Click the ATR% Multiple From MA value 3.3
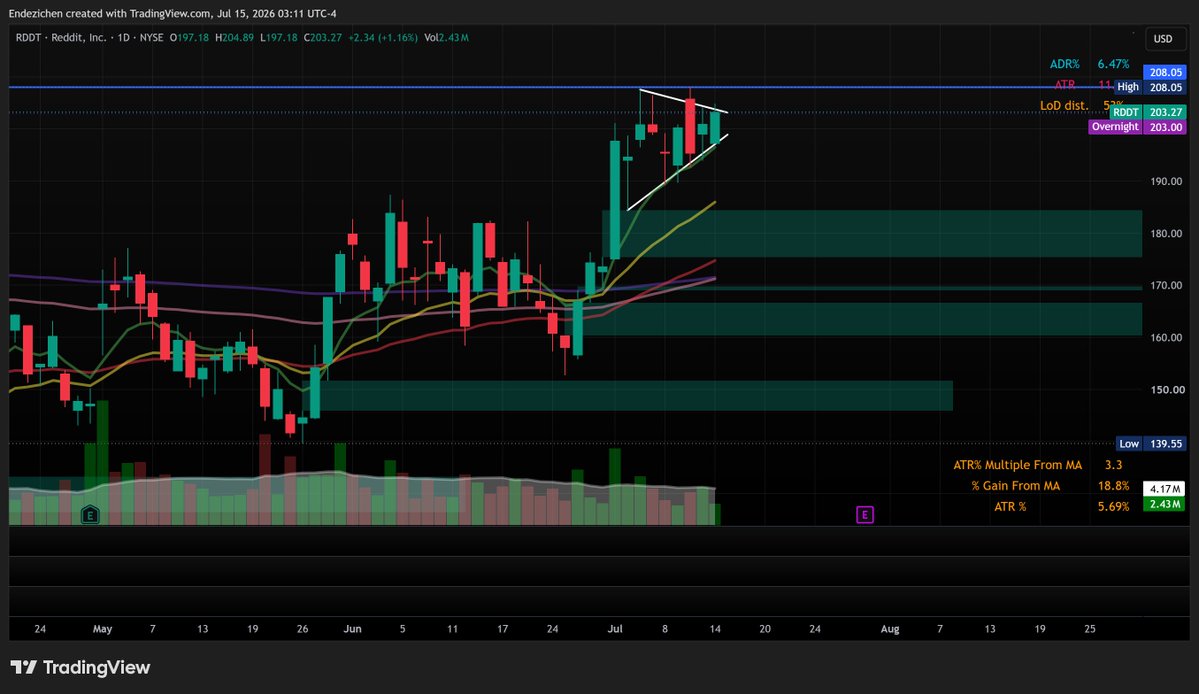Screen dimensions: 1199x694 click(1113, 465)
